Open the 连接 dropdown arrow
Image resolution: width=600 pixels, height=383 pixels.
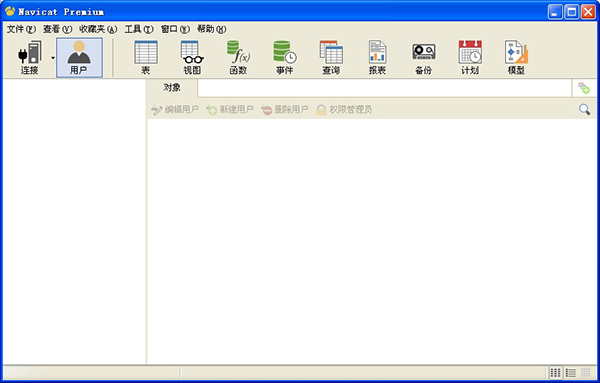[53, 58]
